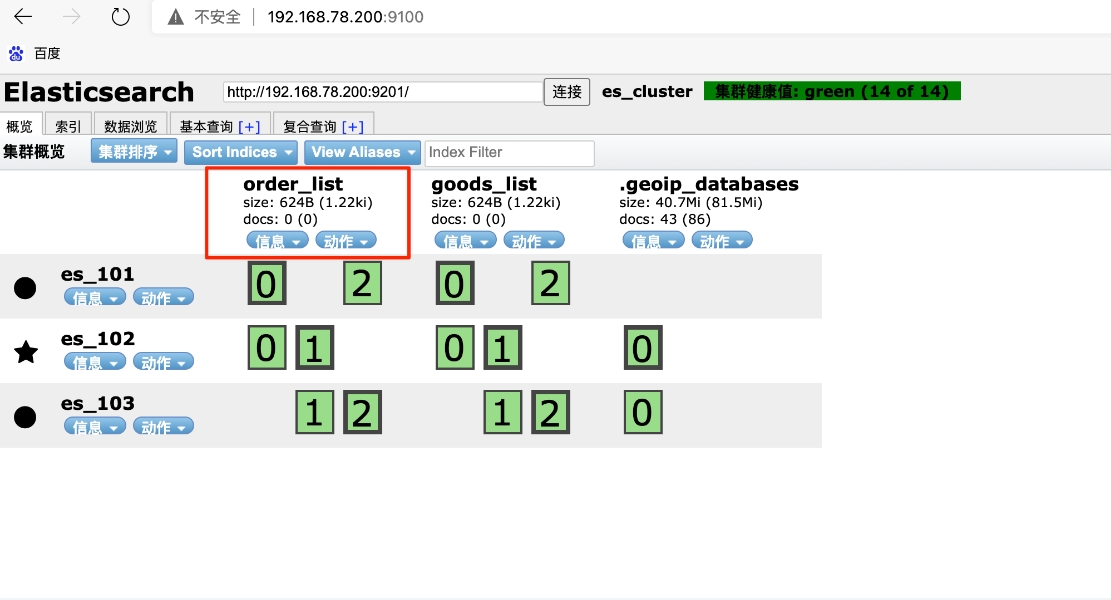Click the Baidu bookmark icon
The height and width of the screenshot is (600, 1111).
coord(16,53)
